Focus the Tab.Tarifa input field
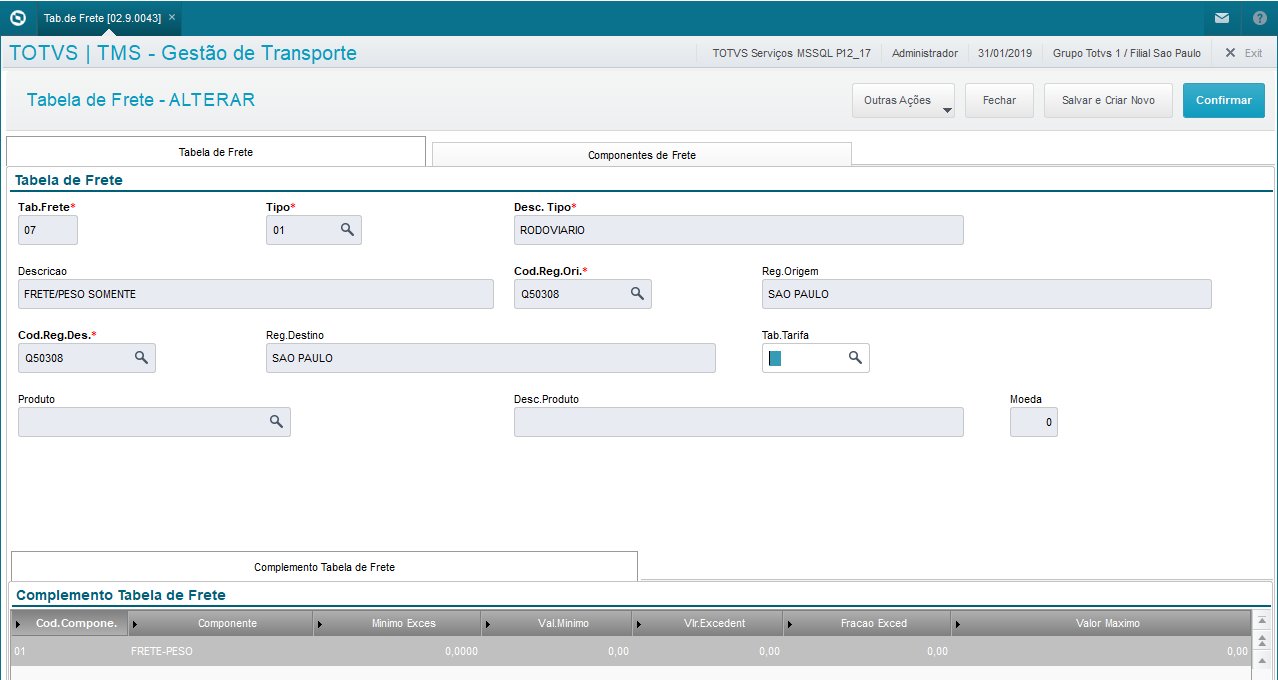The height and width of the screenshot is (680, 1278). (x=816, y=358)
